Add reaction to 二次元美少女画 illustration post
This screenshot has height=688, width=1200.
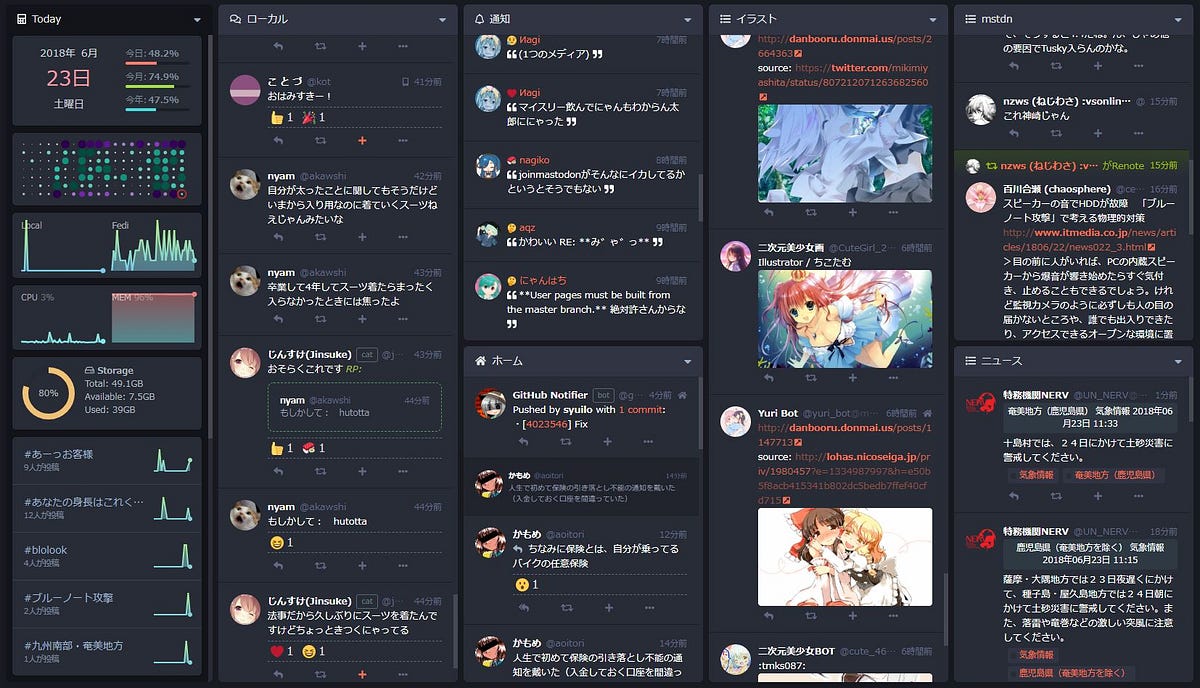click(852, 378)
